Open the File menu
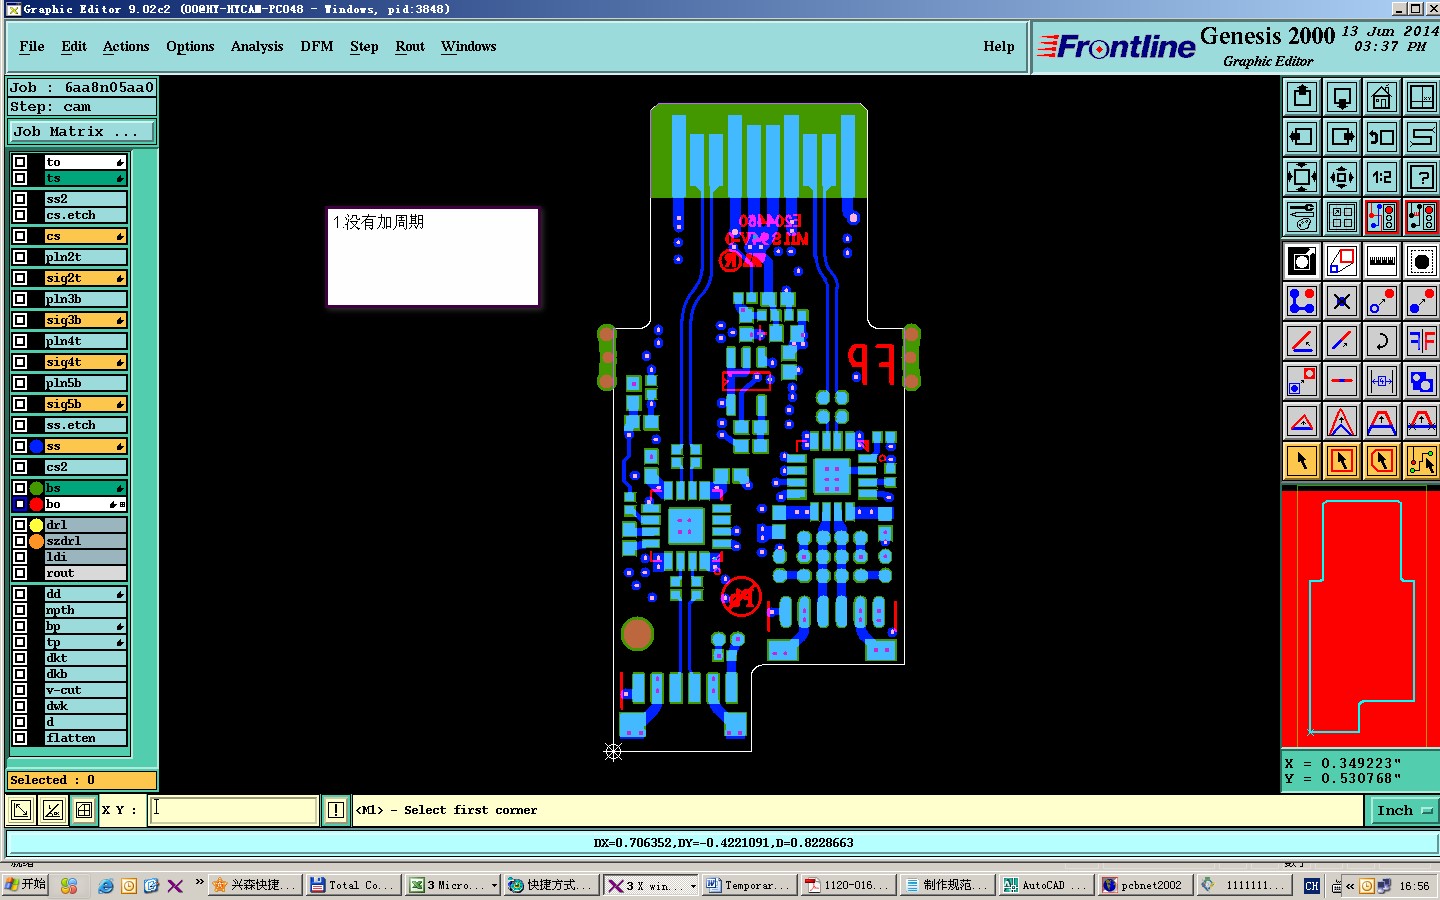The image size is (1440, 900). 32,46
